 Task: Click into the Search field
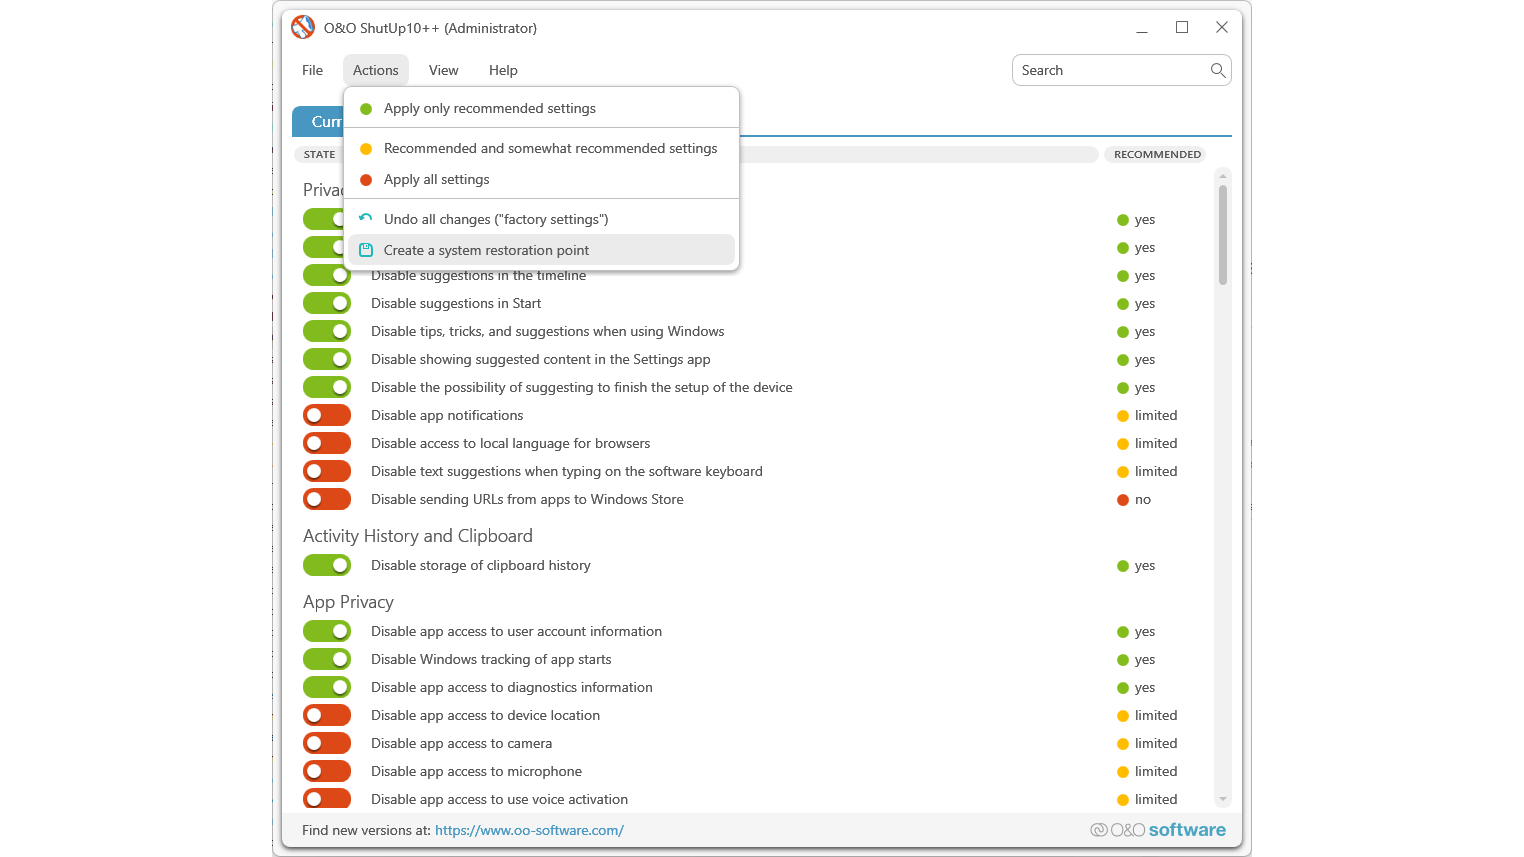[1110, 70]
